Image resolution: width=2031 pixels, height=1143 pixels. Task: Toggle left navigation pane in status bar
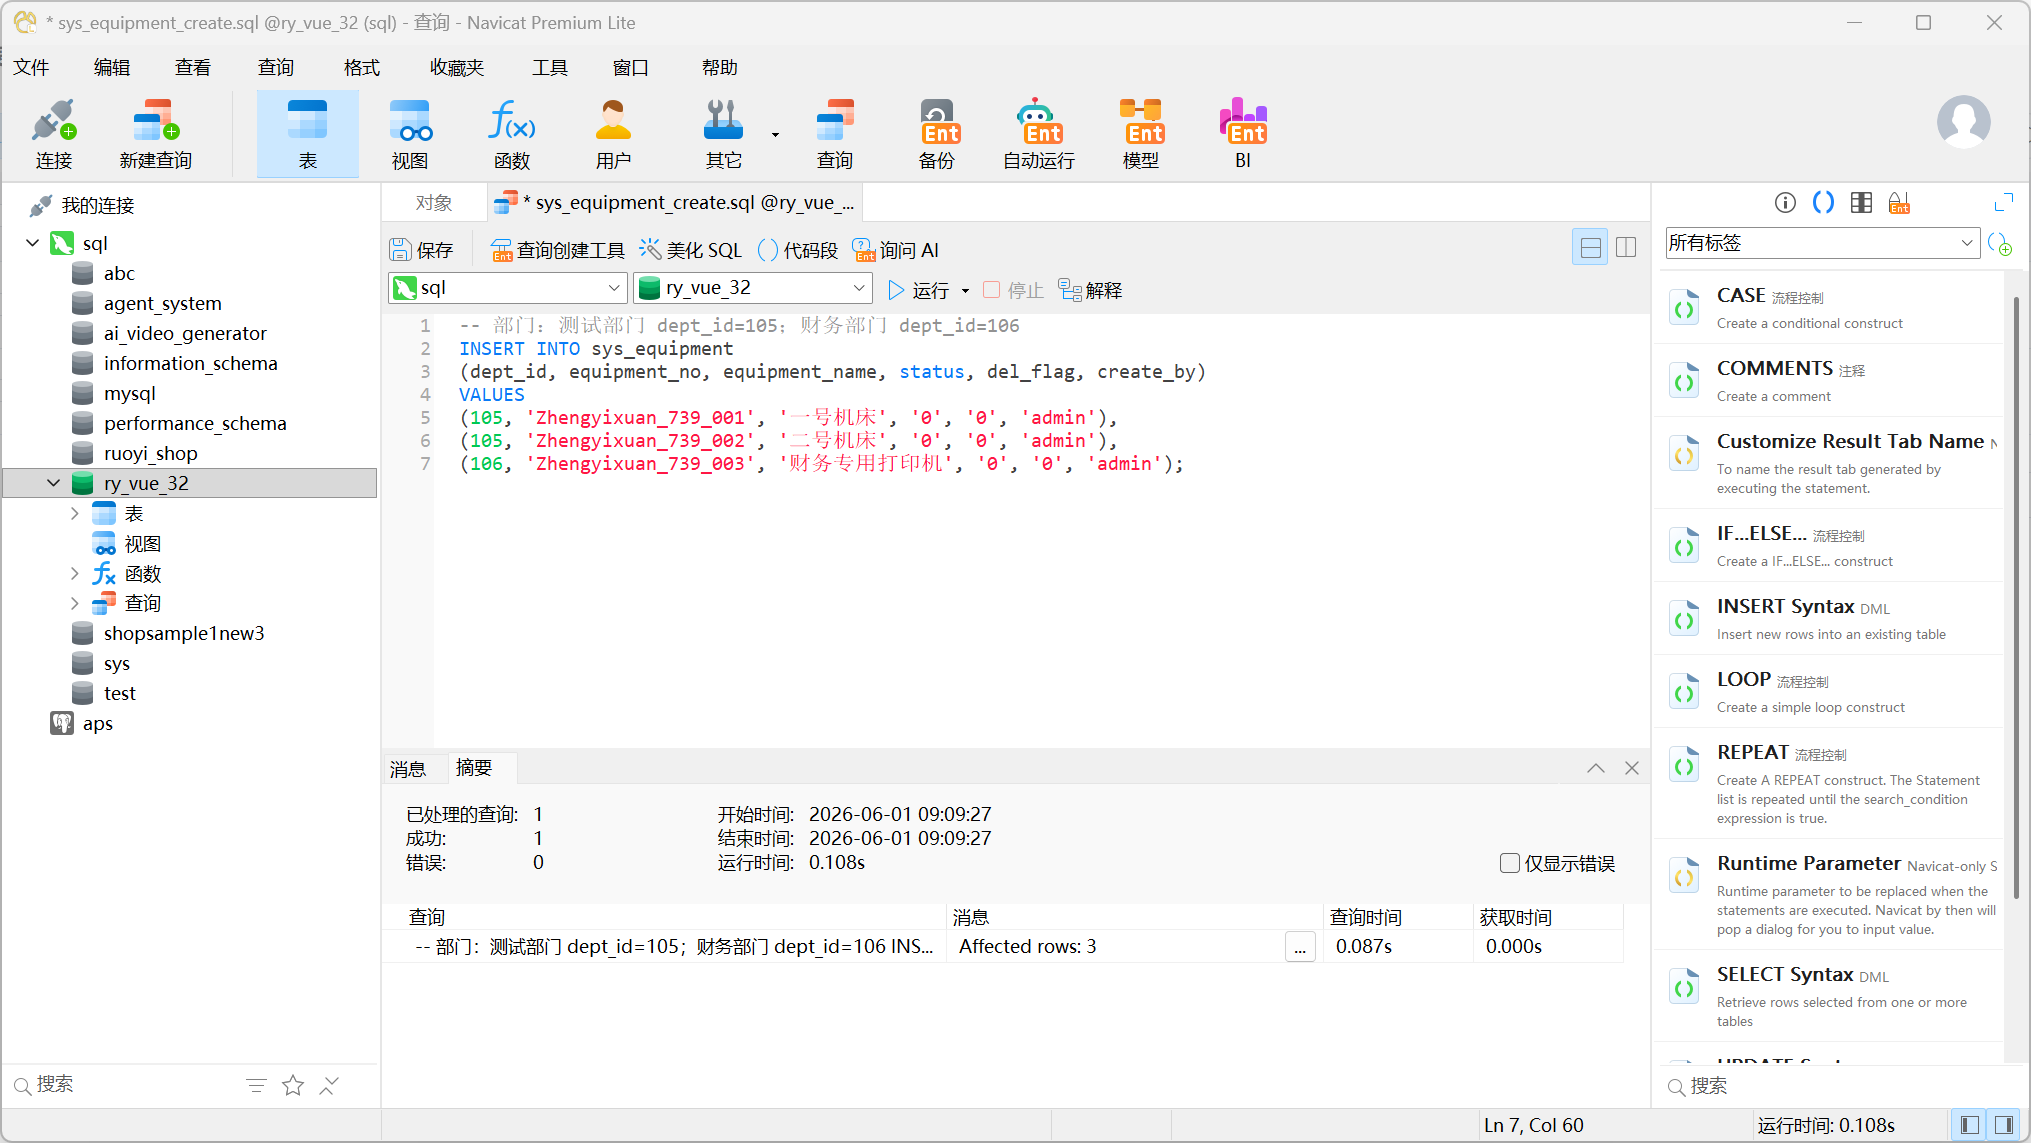(x=1970, y=1125)
